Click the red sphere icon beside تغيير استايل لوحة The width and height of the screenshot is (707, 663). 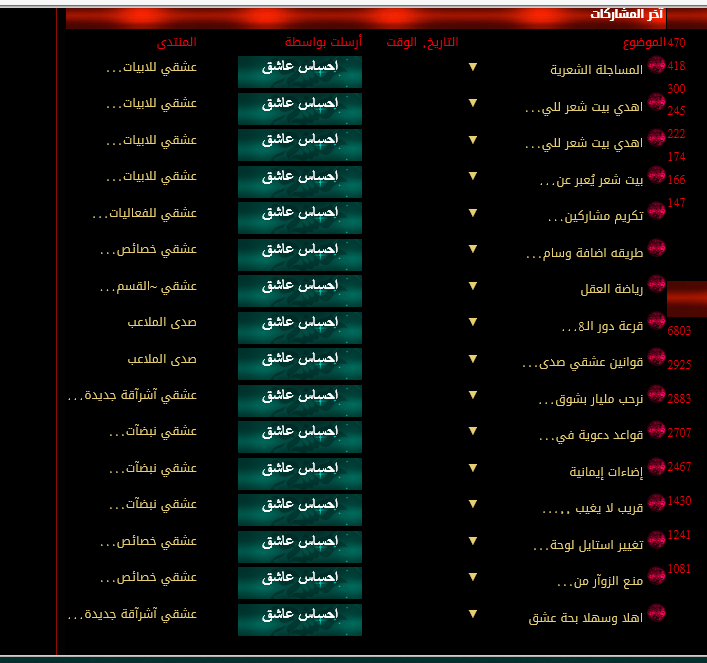pos(656,540)
